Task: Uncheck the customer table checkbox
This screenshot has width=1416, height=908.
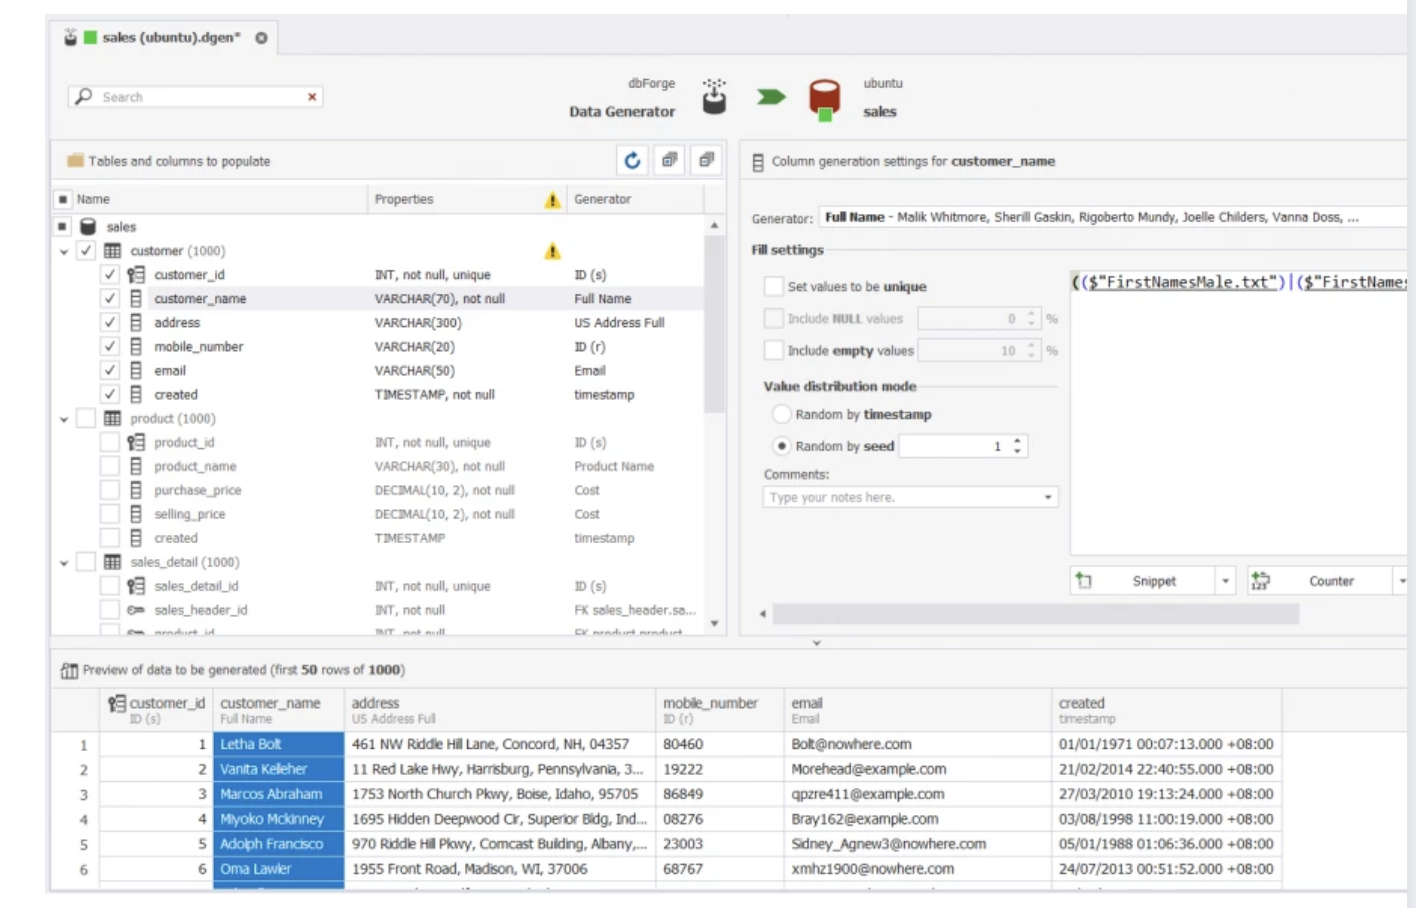Action: coord(86,251)
